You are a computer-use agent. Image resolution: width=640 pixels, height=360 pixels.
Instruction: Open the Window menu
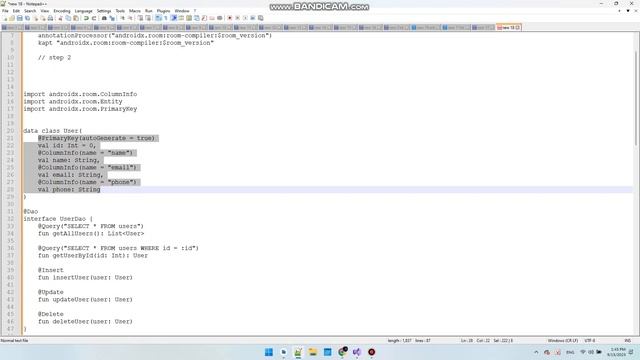182,11
